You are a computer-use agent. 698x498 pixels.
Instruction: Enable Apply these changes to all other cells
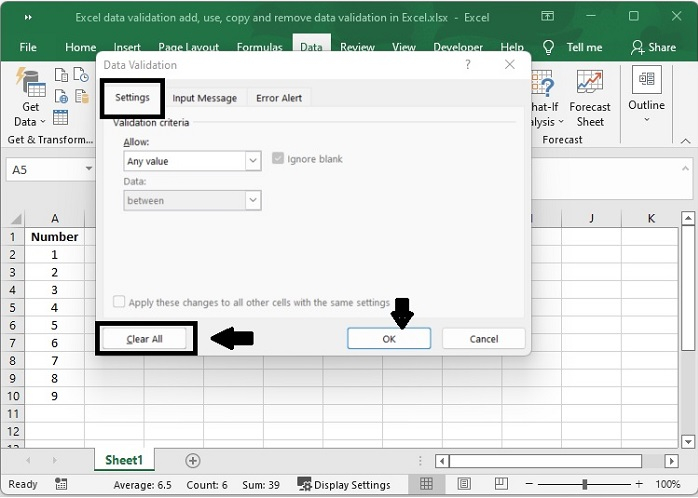pos(120,302)
